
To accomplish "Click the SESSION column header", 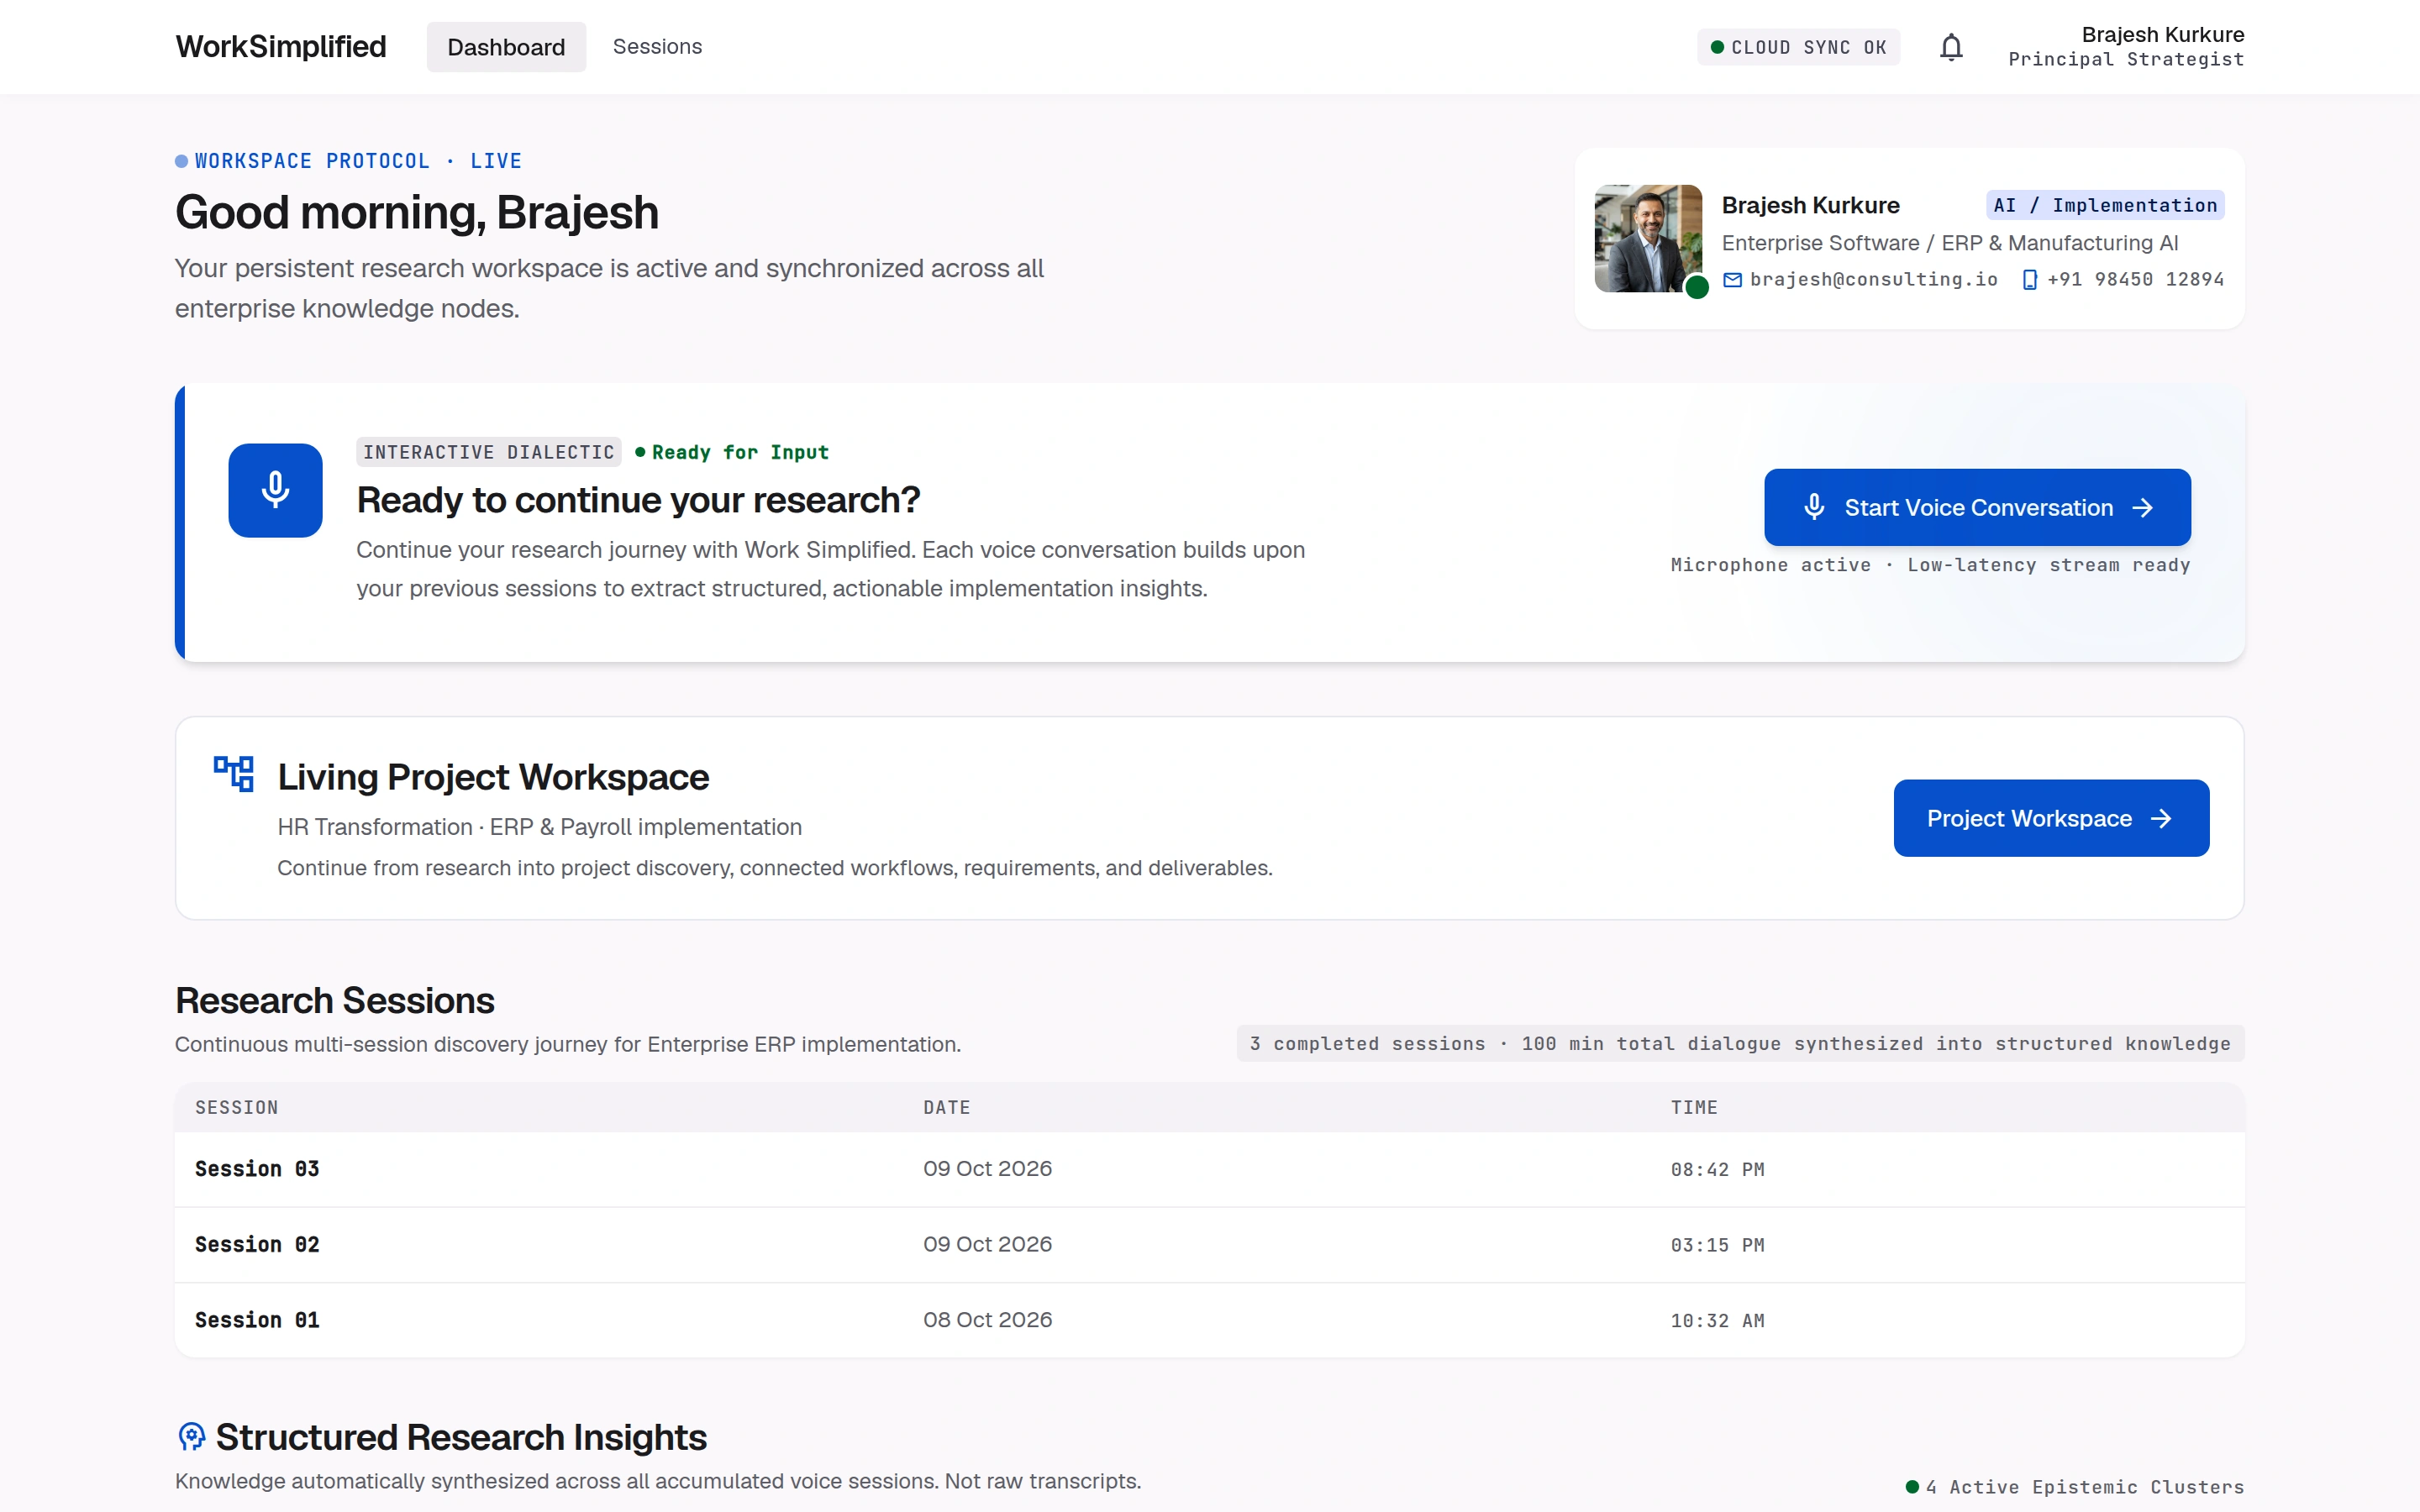I will pyautogui.click(x=237, y=1107).
